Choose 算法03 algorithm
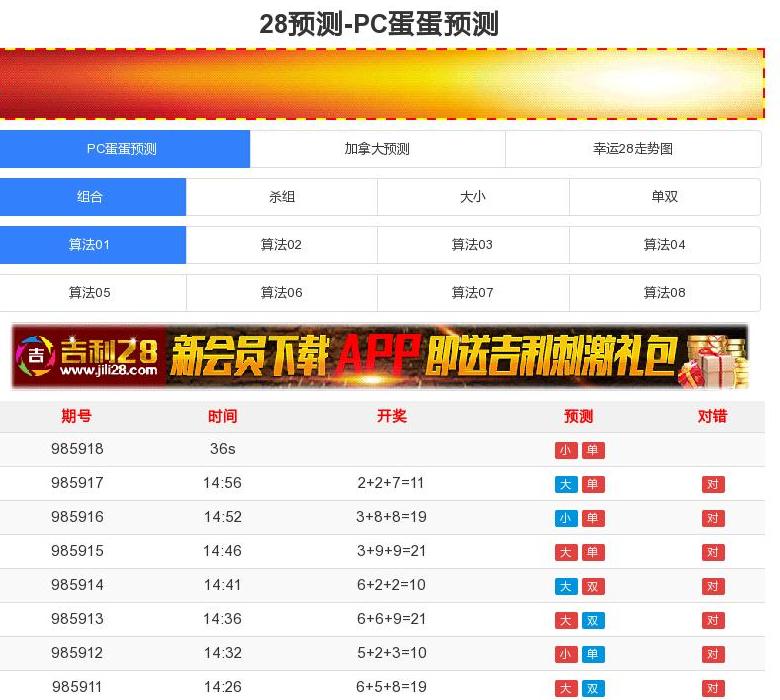Viewport: 780px width, 700px height. [x=473, y=244]
